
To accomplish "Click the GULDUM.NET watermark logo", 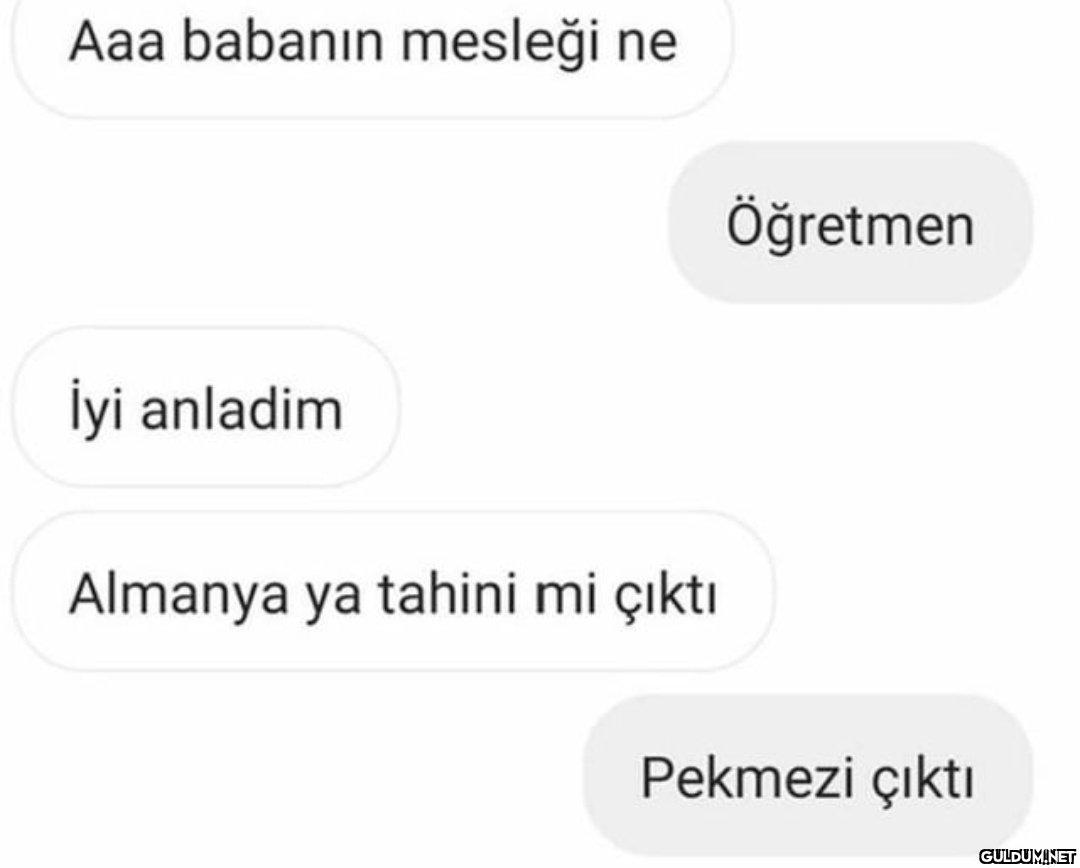I will tap(1027, 856).
